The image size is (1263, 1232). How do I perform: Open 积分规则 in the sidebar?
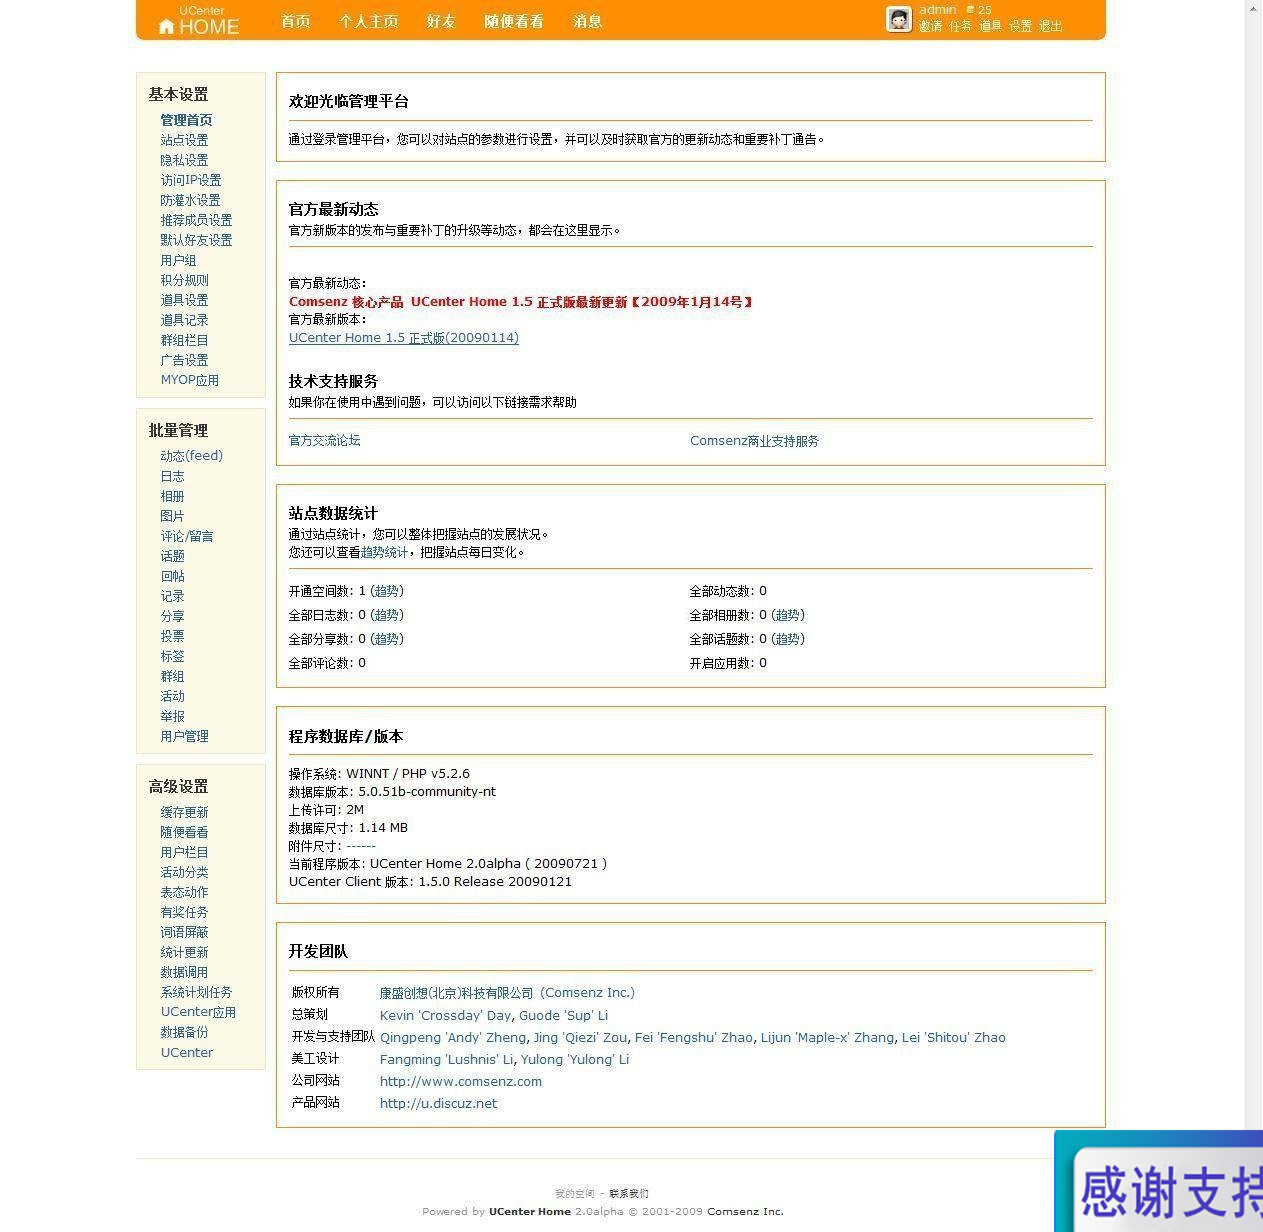(x=184, y=280)
